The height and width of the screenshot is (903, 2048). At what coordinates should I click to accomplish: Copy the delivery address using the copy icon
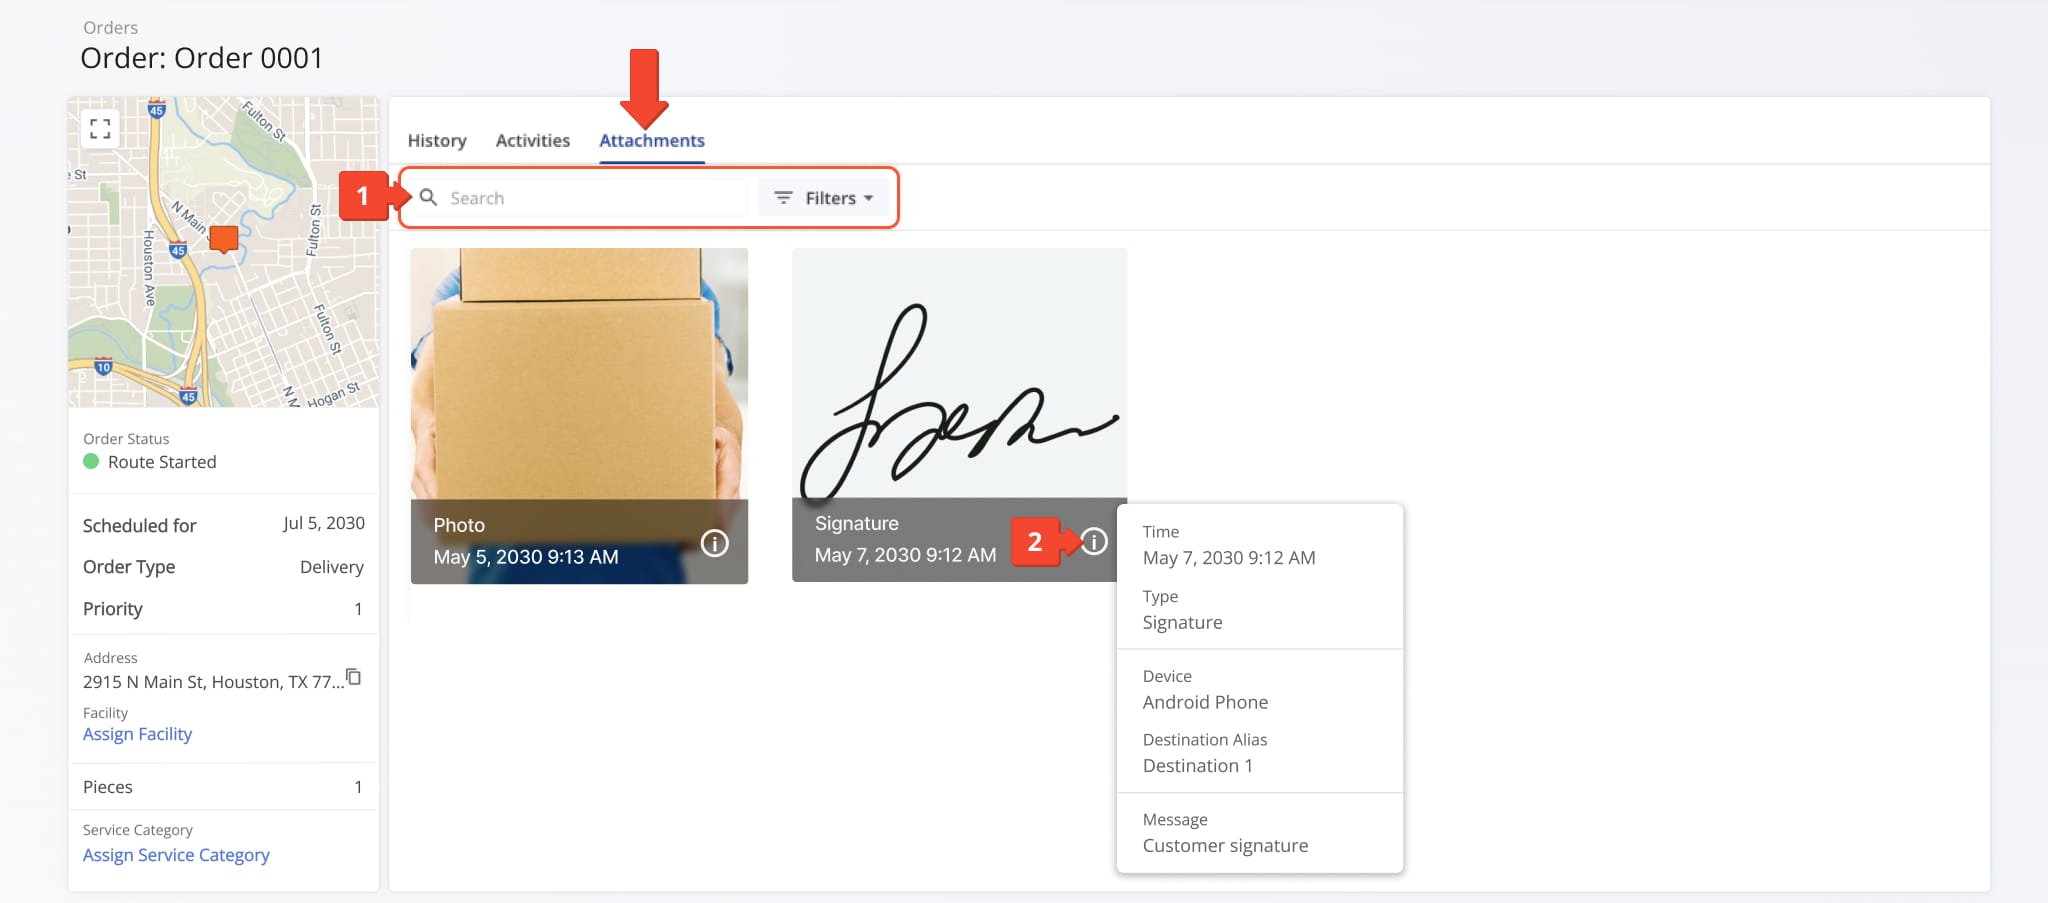click(355, 676)
